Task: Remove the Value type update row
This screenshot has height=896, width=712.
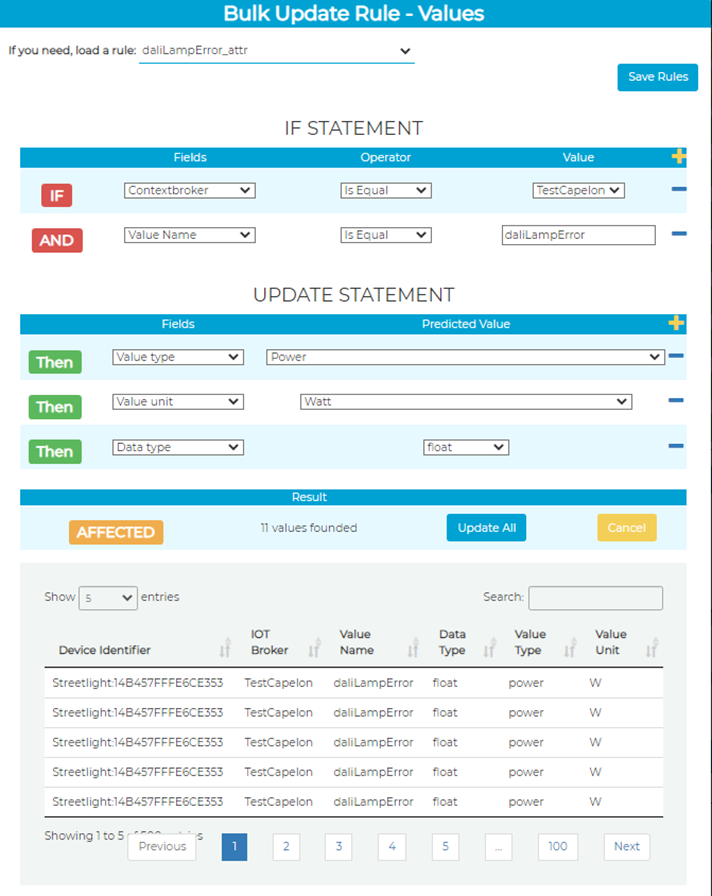Action: click(676, 356)
